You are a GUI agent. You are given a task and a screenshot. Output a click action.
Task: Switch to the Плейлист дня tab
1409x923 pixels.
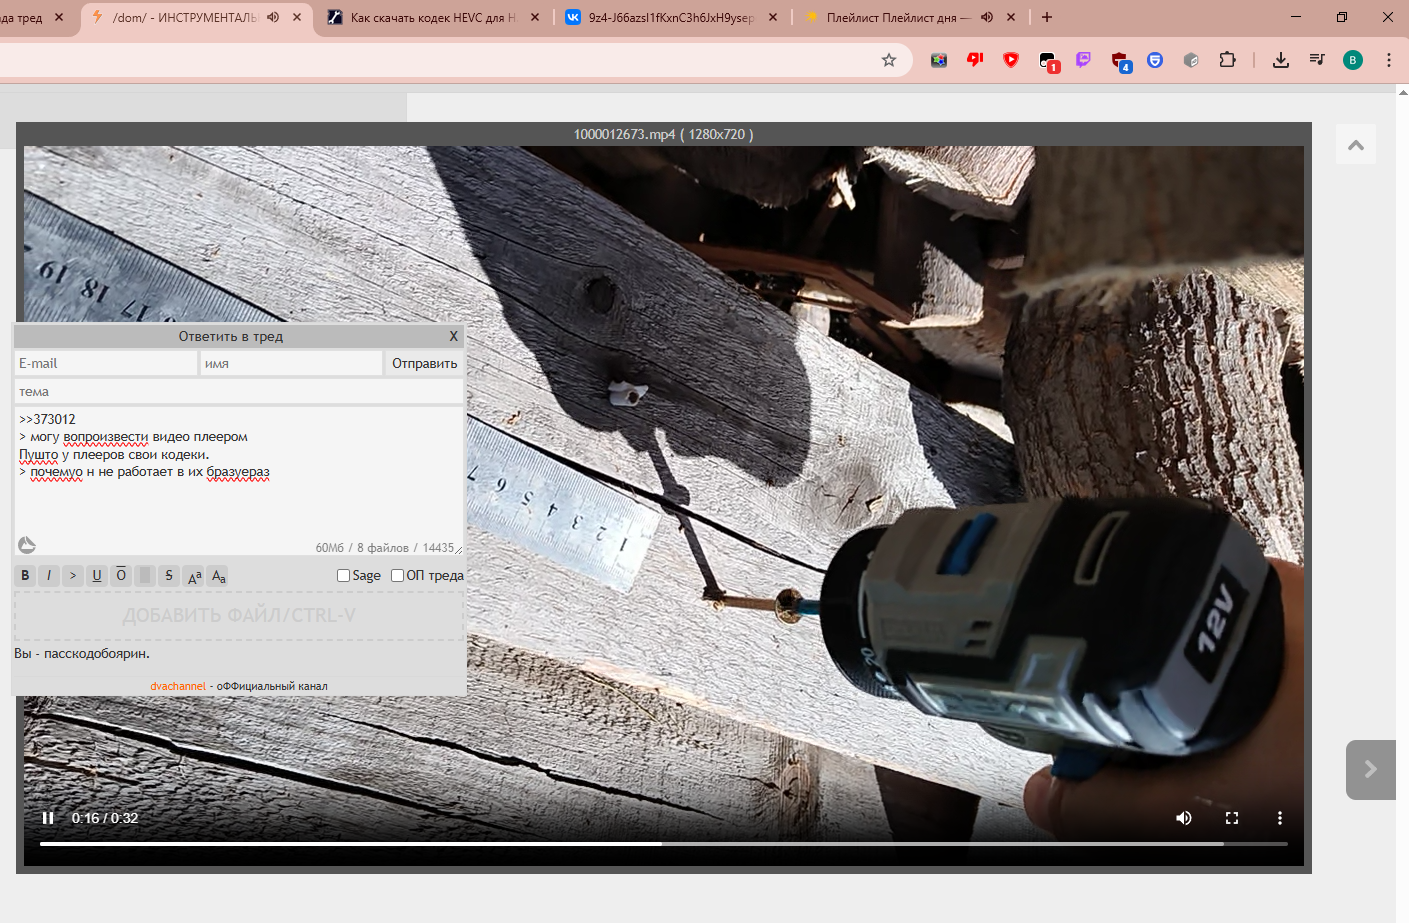895,17
